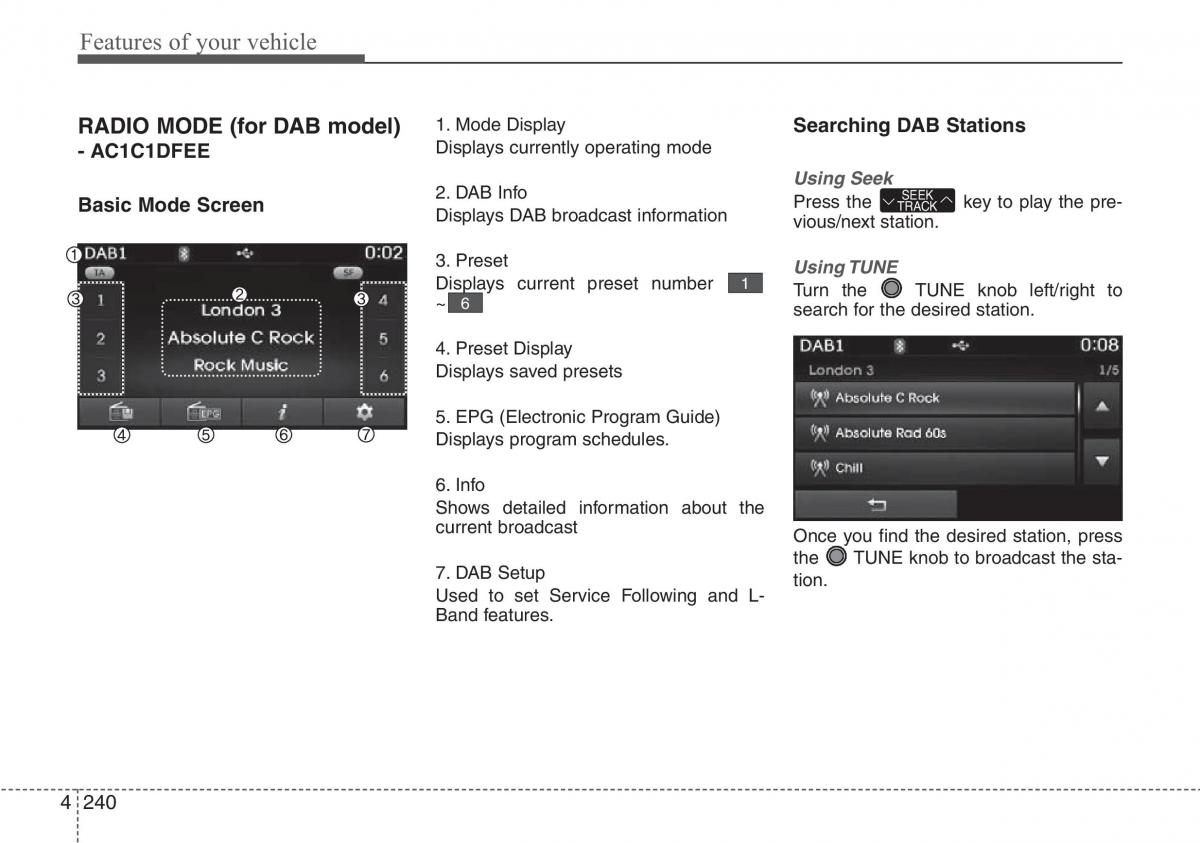Screen dimensions: 1200x843
Task: Click the '1. Mode Display' item
Action: point(500,125)
